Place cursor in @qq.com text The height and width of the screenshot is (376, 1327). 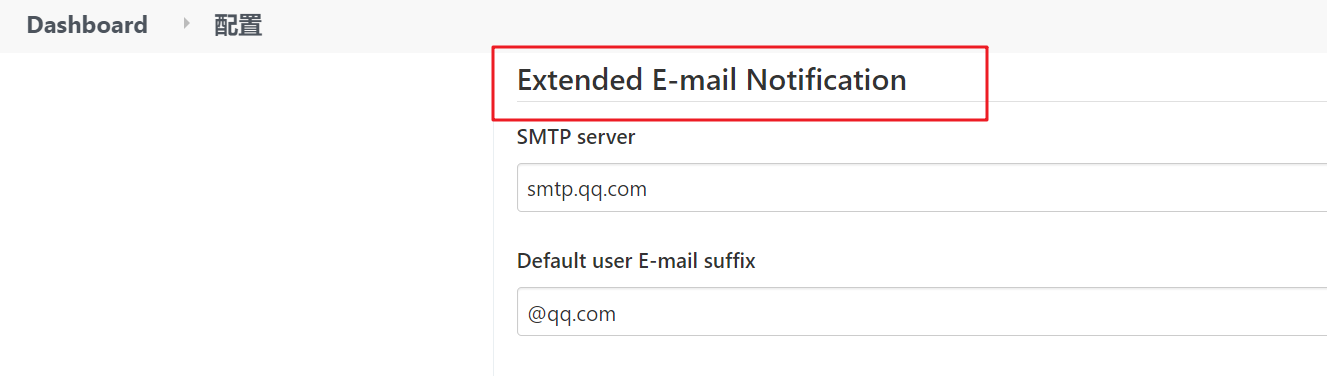[x=572, y=314]
